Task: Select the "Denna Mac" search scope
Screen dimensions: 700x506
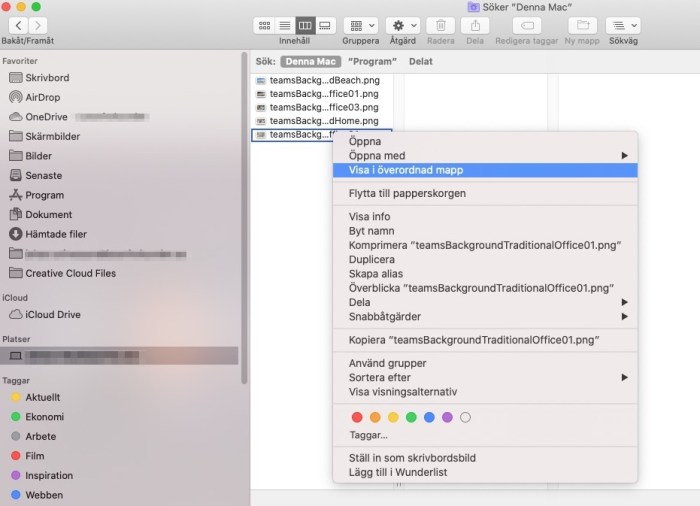Action: point(311,61)
